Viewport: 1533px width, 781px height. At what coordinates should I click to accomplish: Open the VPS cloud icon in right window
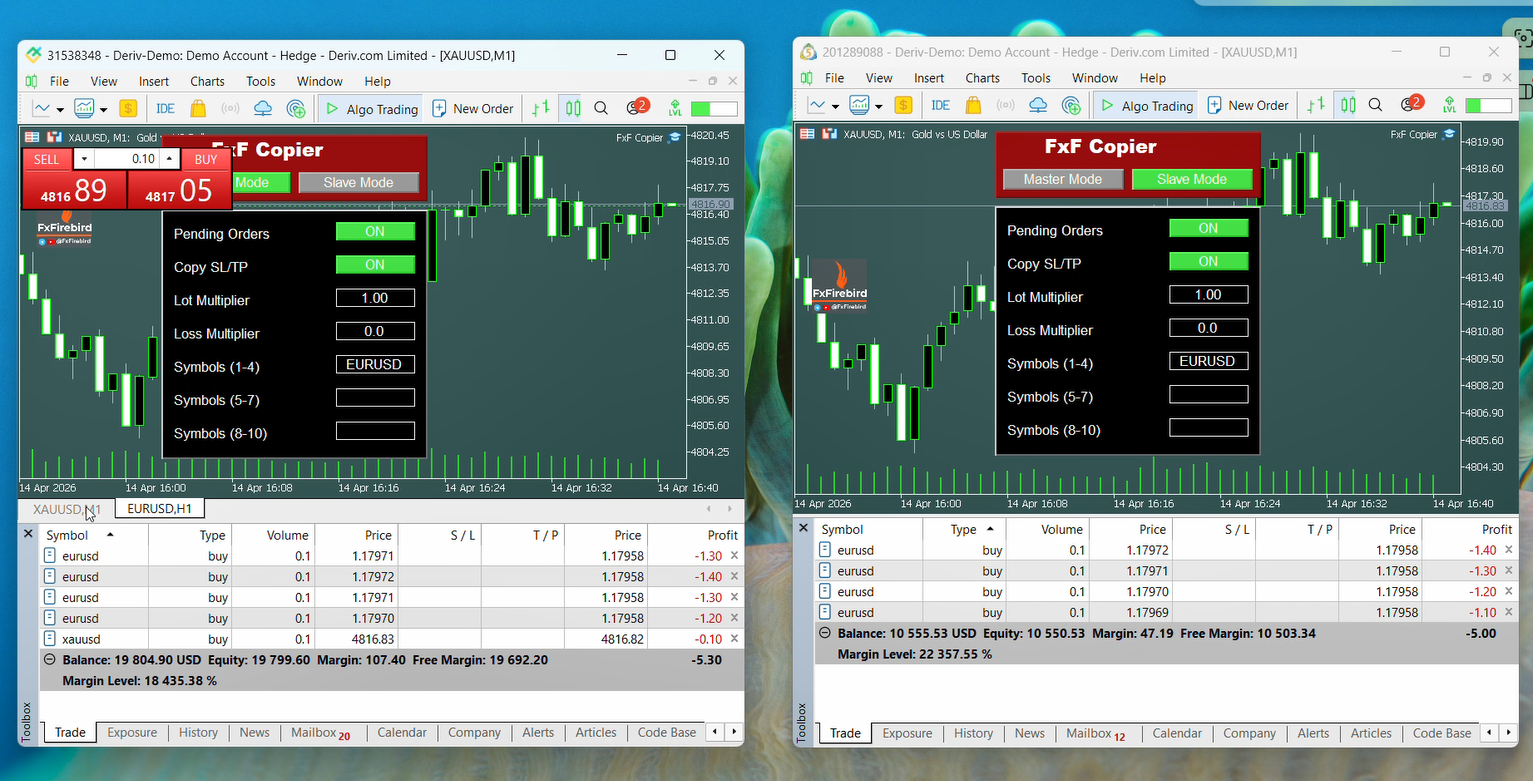[1038, 105]
